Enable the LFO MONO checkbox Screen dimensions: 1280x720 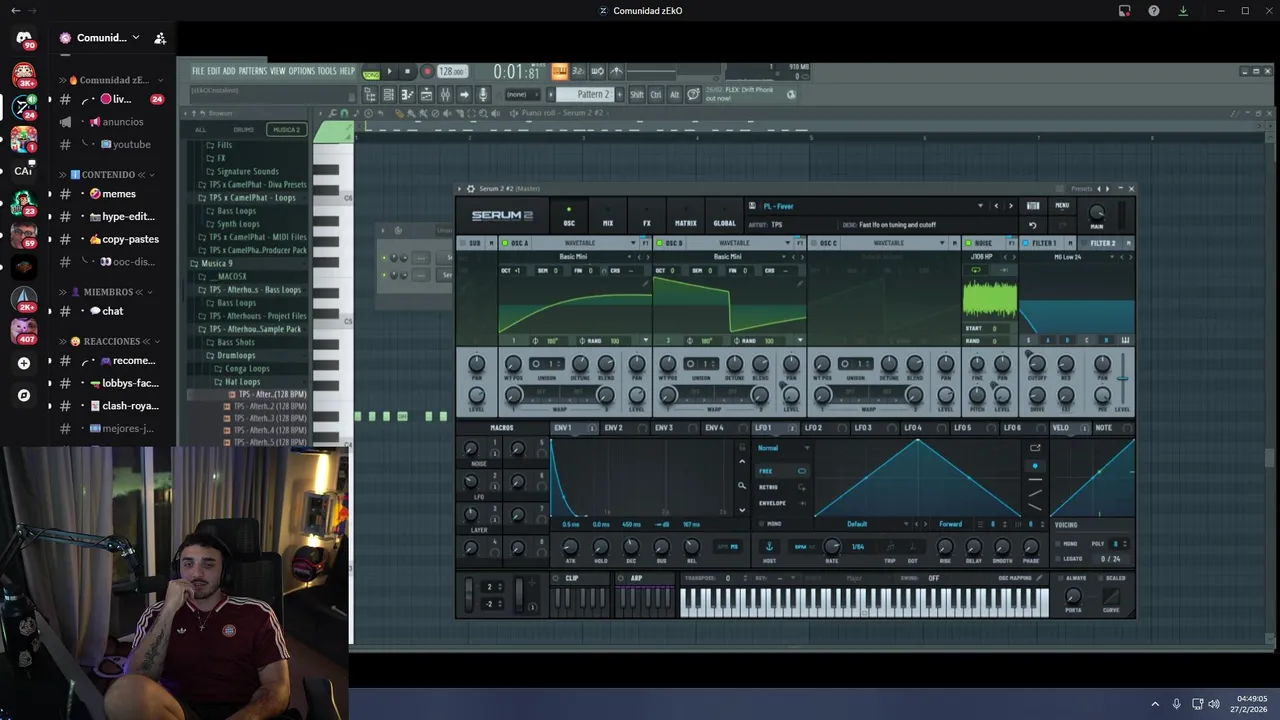[x=762, y=524]
